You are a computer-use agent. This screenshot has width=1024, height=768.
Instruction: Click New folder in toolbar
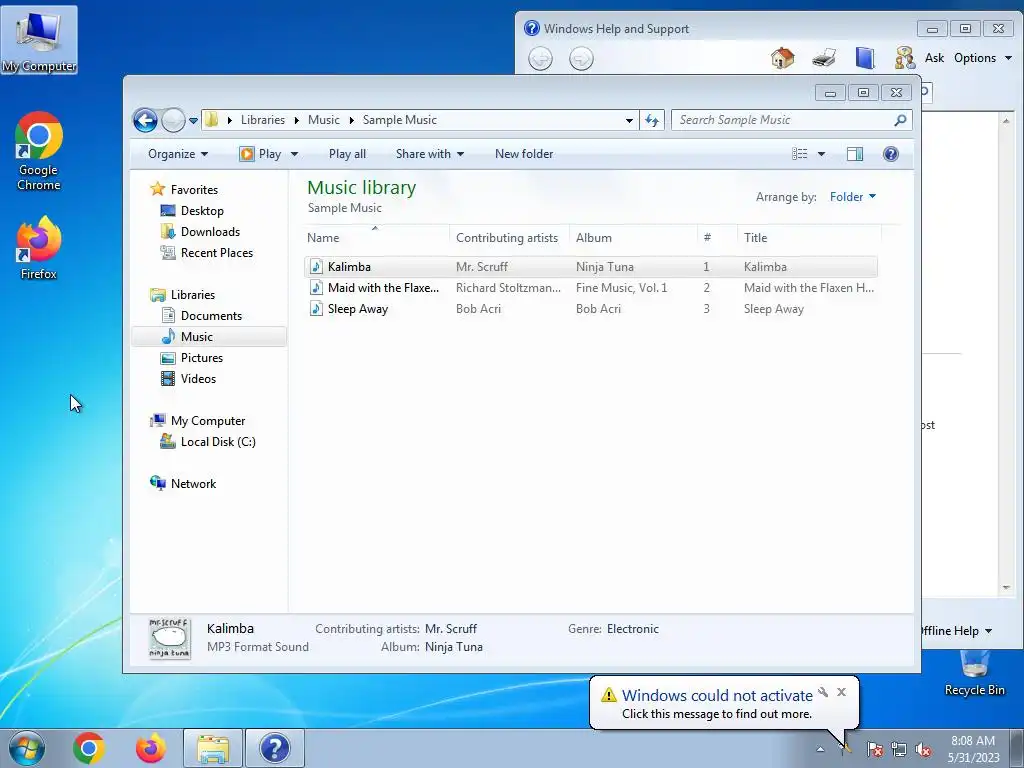coord(524,154)
